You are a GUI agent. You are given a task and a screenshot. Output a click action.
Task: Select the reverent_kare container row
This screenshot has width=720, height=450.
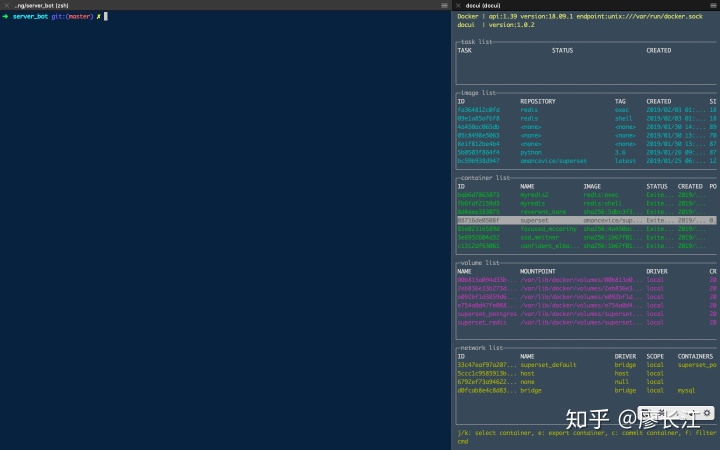tap(586, 212)
